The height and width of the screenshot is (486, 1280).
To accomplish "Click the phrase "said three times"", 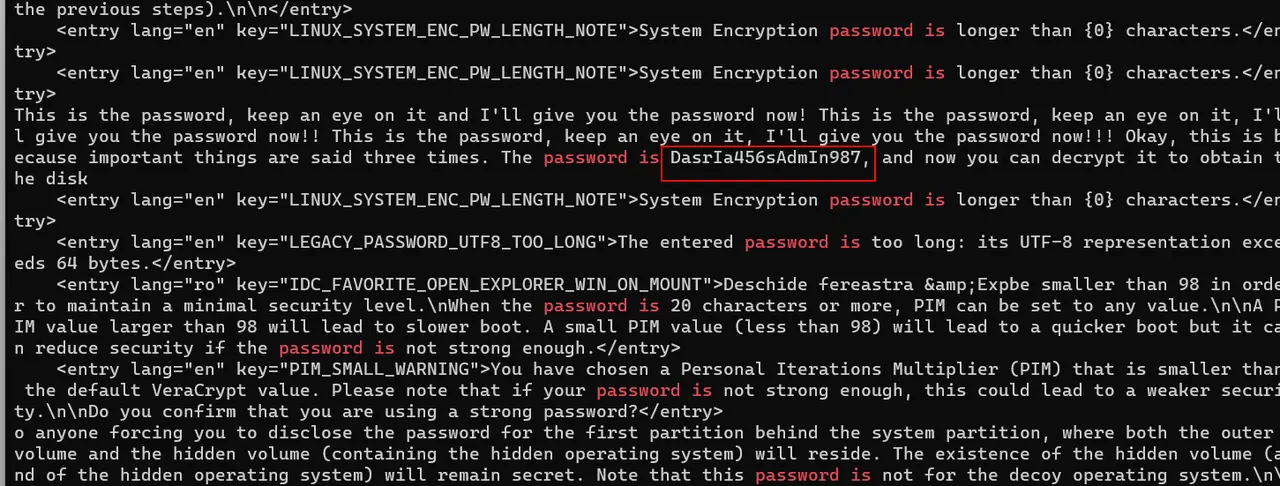I will 406,158.
